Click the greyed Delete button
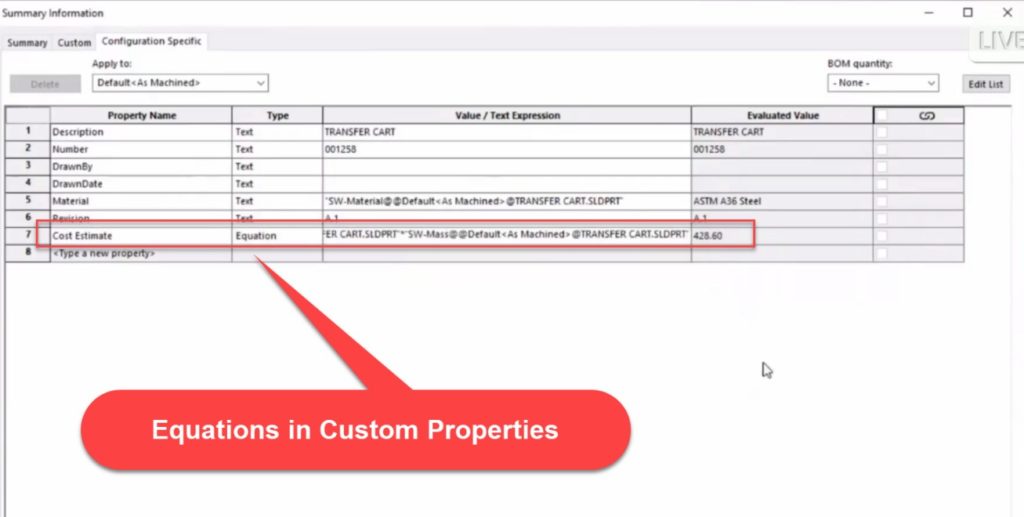 pos(45,84)
